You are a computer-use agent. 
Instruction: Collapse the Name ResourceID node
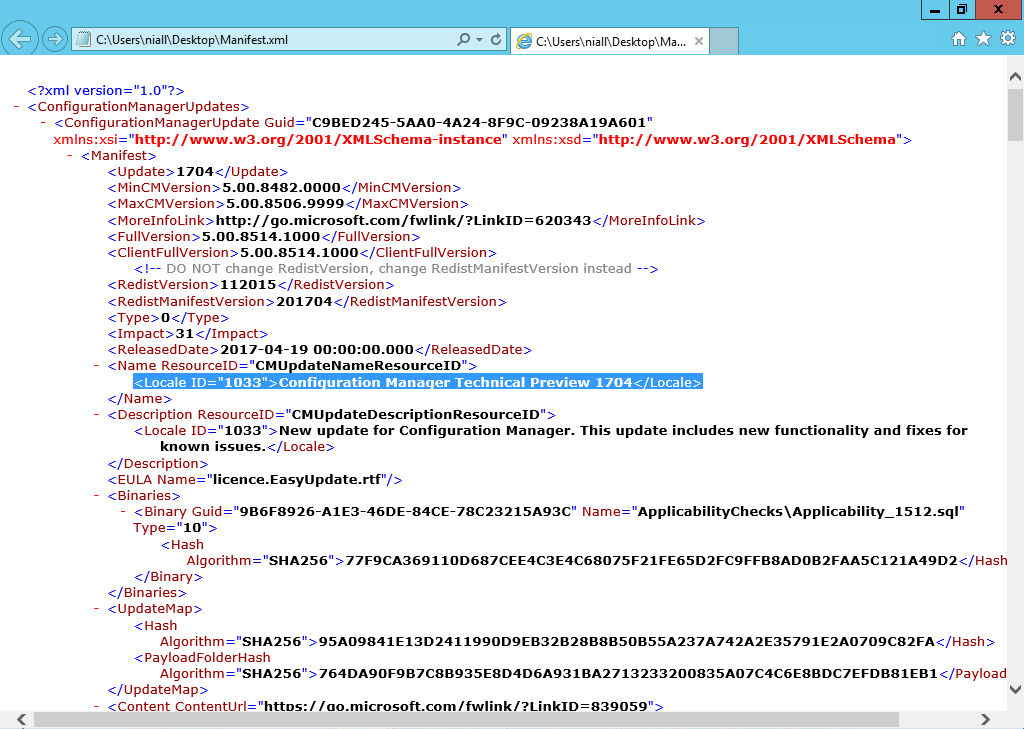coord(97,366)
